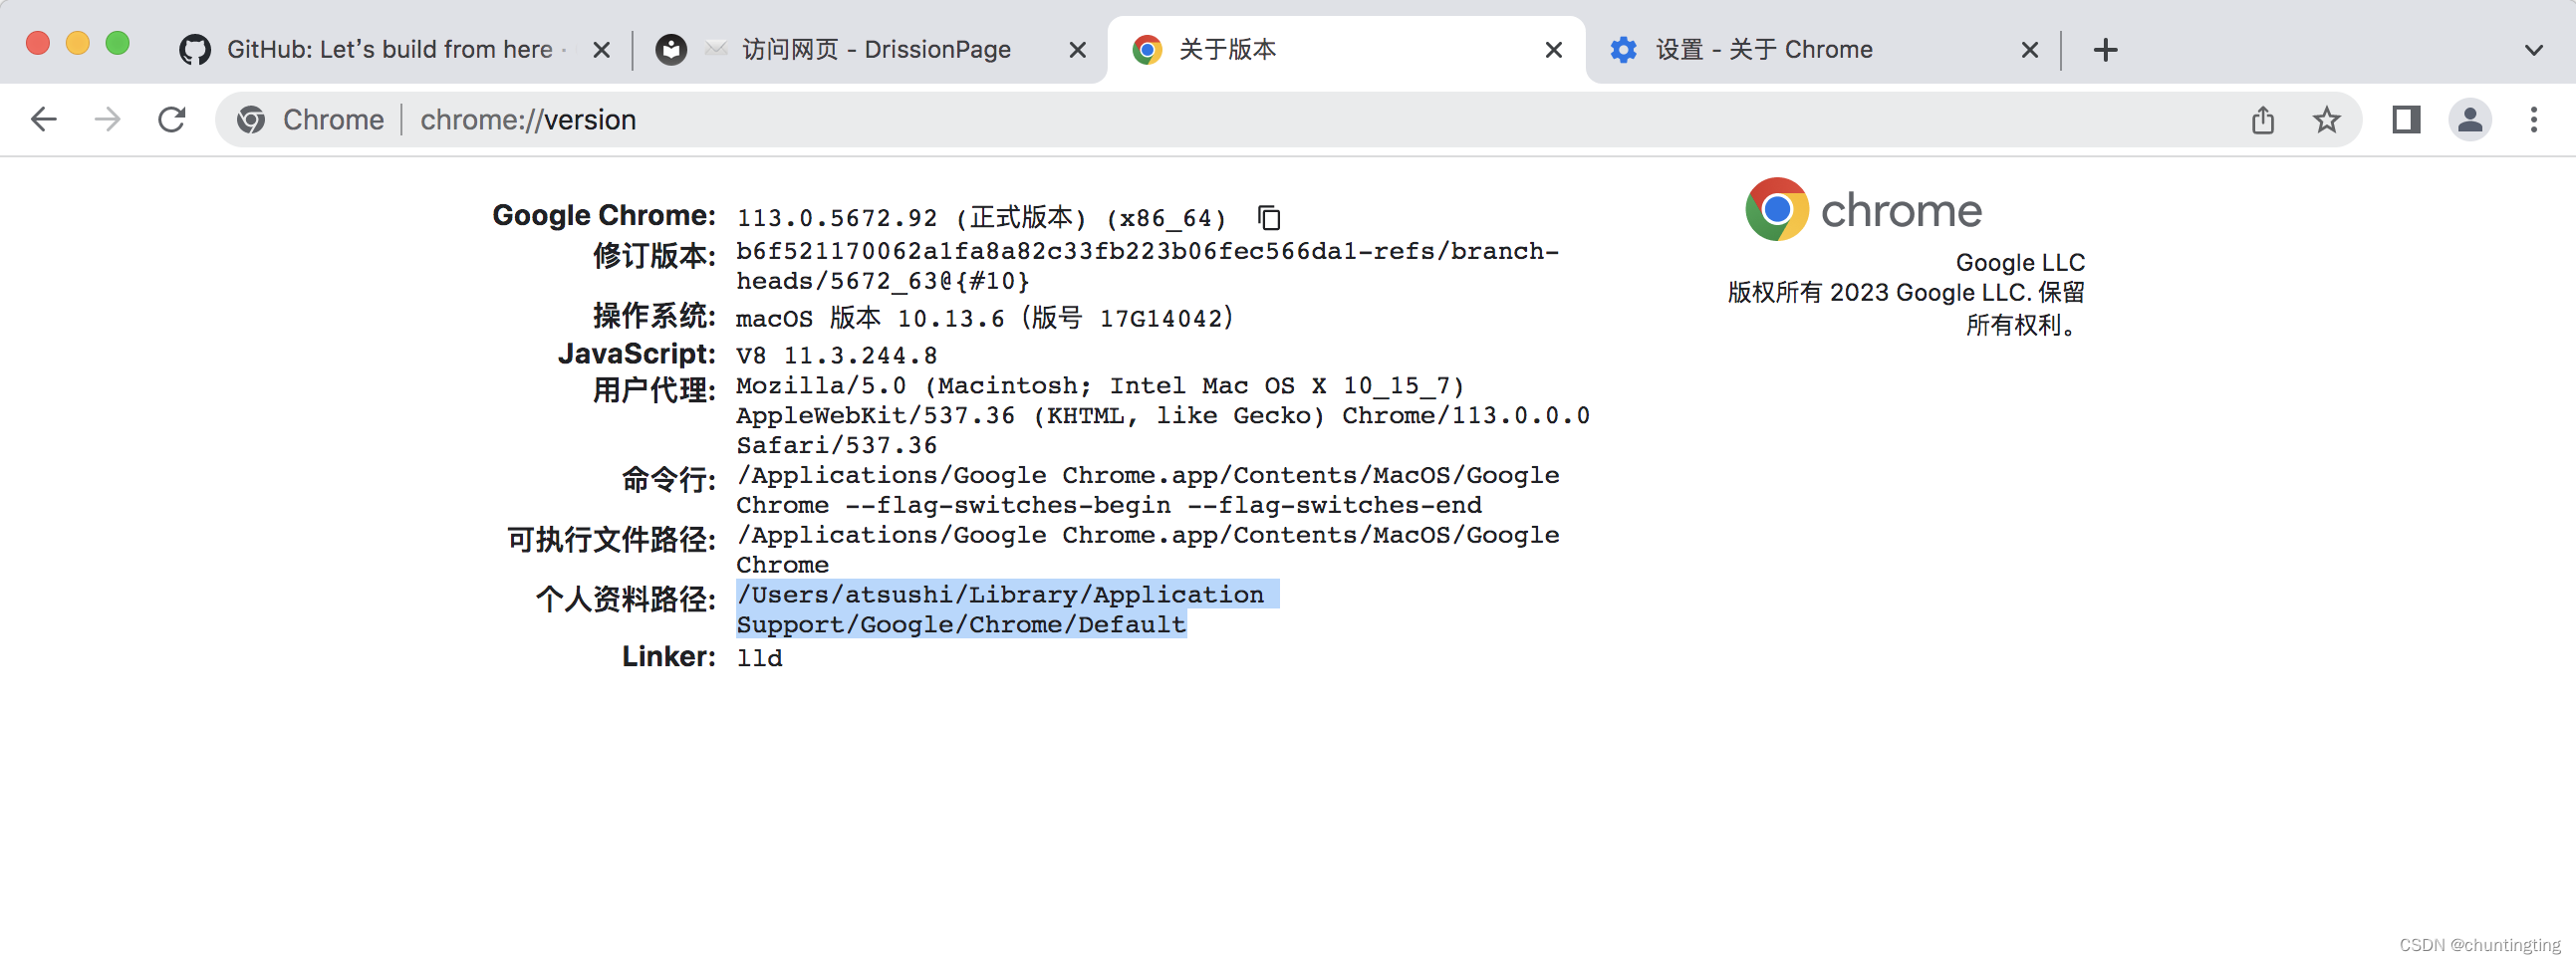
Task: Reload the chrome://version page
Action: [172, 120]
